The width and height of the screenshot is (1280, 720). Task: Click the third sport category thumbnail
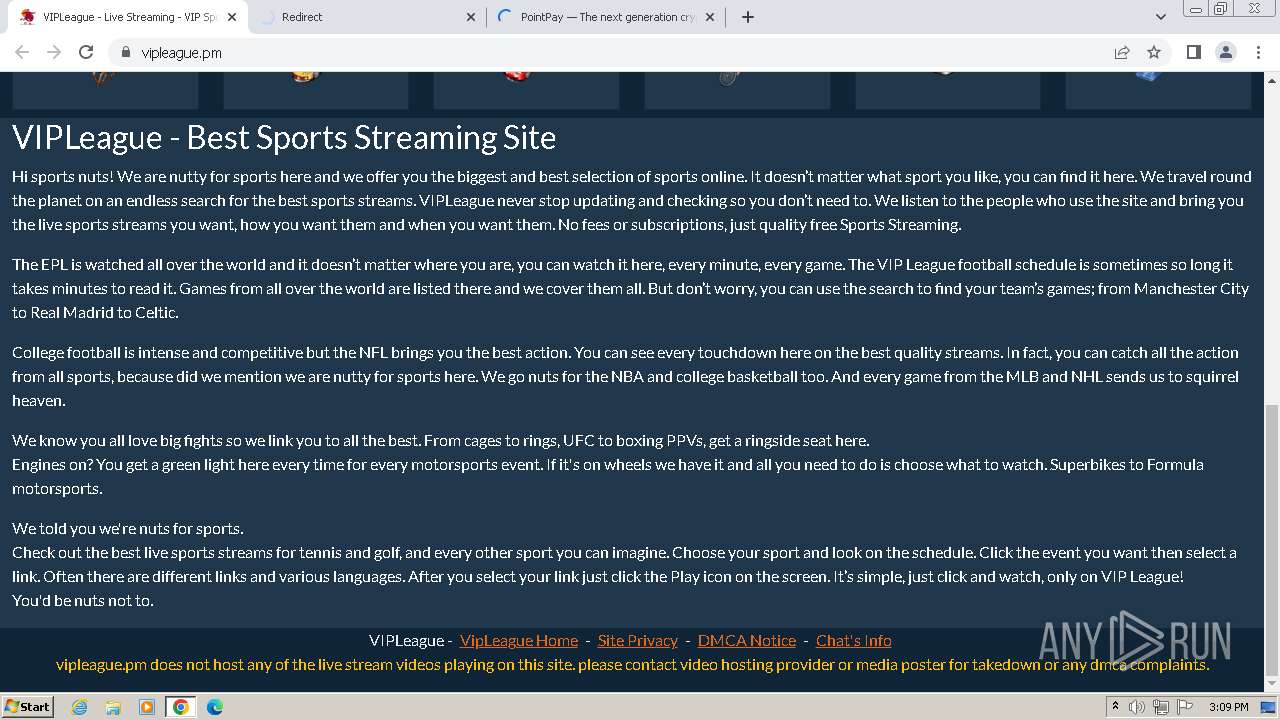(x=526, y=90)
